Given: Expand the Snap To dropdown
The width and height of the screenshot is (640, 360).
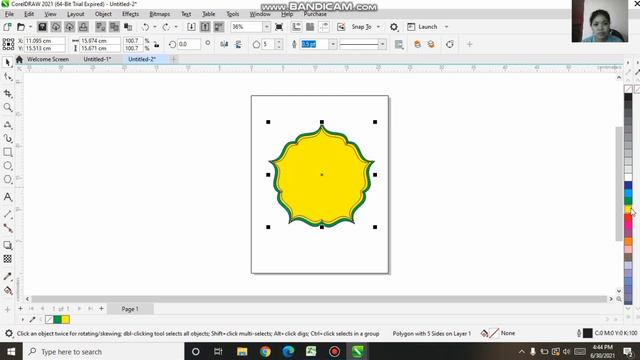Looking at the screenshot, I should coord(378,27).
